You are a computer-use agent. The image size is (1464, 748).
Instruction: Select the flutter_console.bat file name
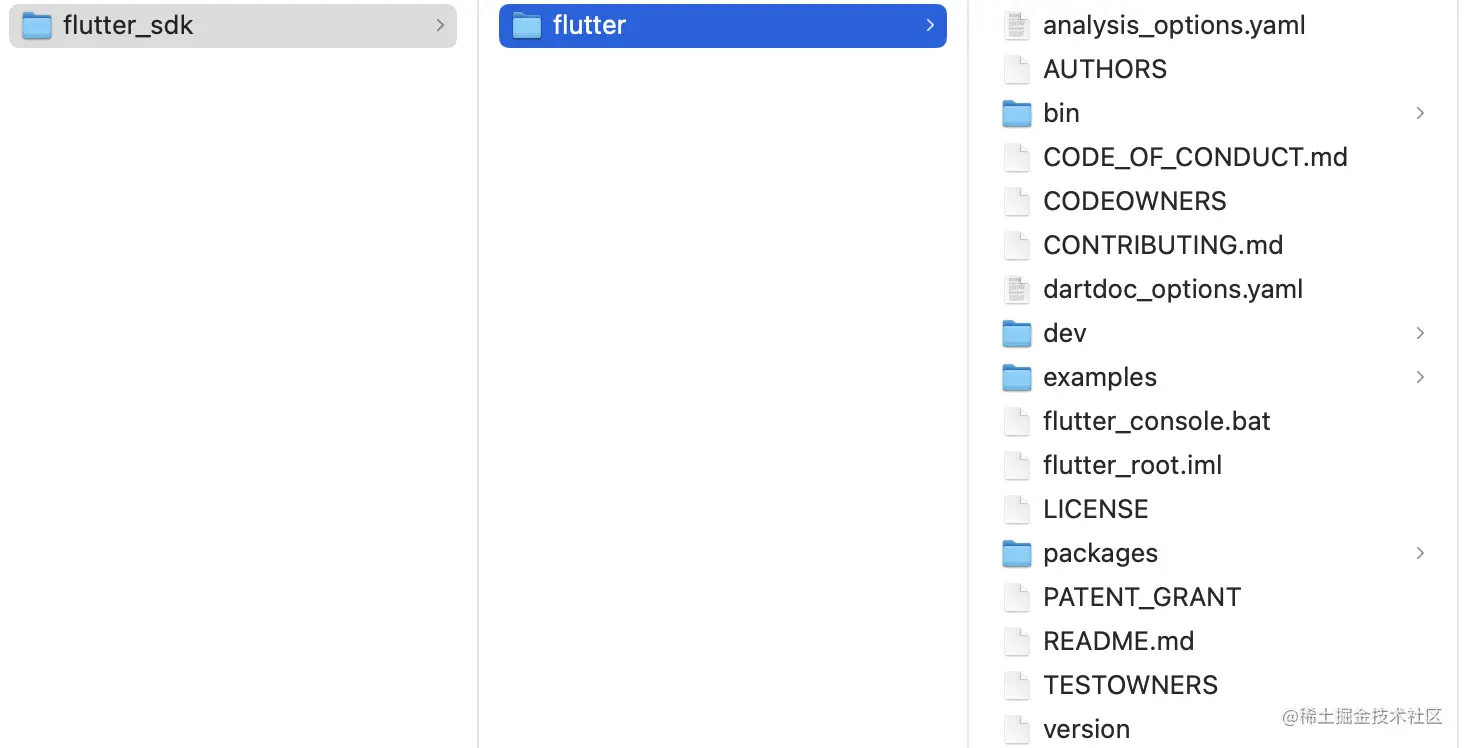tap(1156, 422)
